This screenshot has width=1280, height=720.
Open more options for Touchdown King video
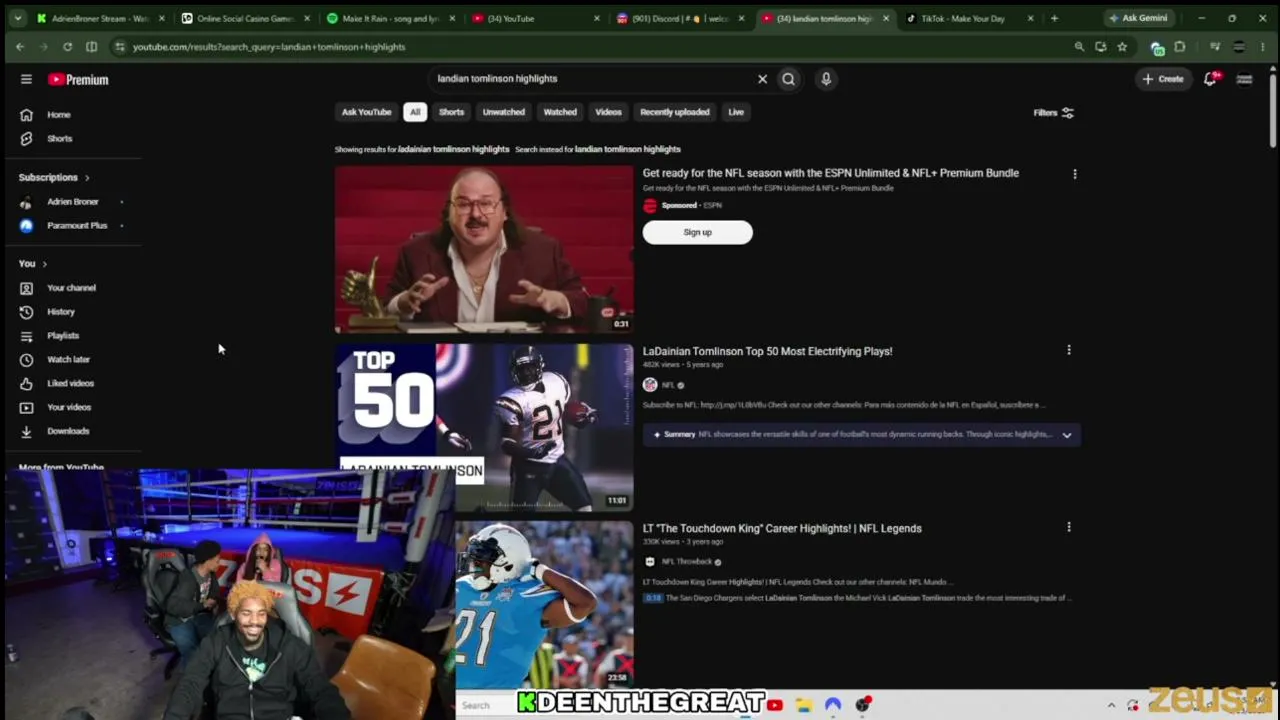click(1069, 527)
